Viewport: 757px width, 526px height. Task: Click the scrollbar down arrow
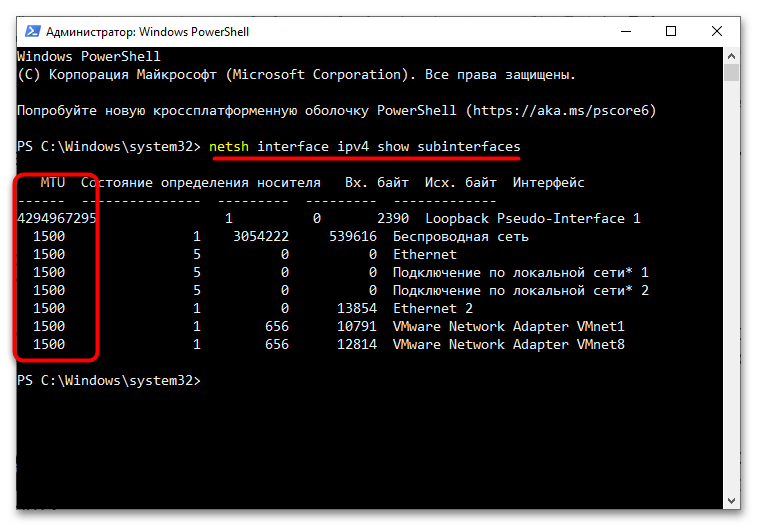point(732,505)
